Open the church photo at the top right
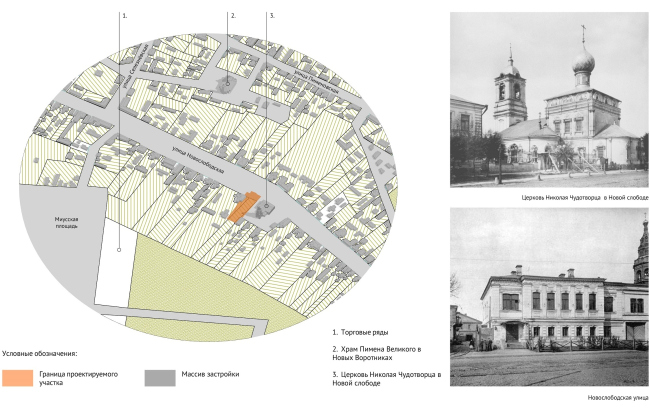Image resolution: width=650 pixels, height=408 pixels. [549, 98]
